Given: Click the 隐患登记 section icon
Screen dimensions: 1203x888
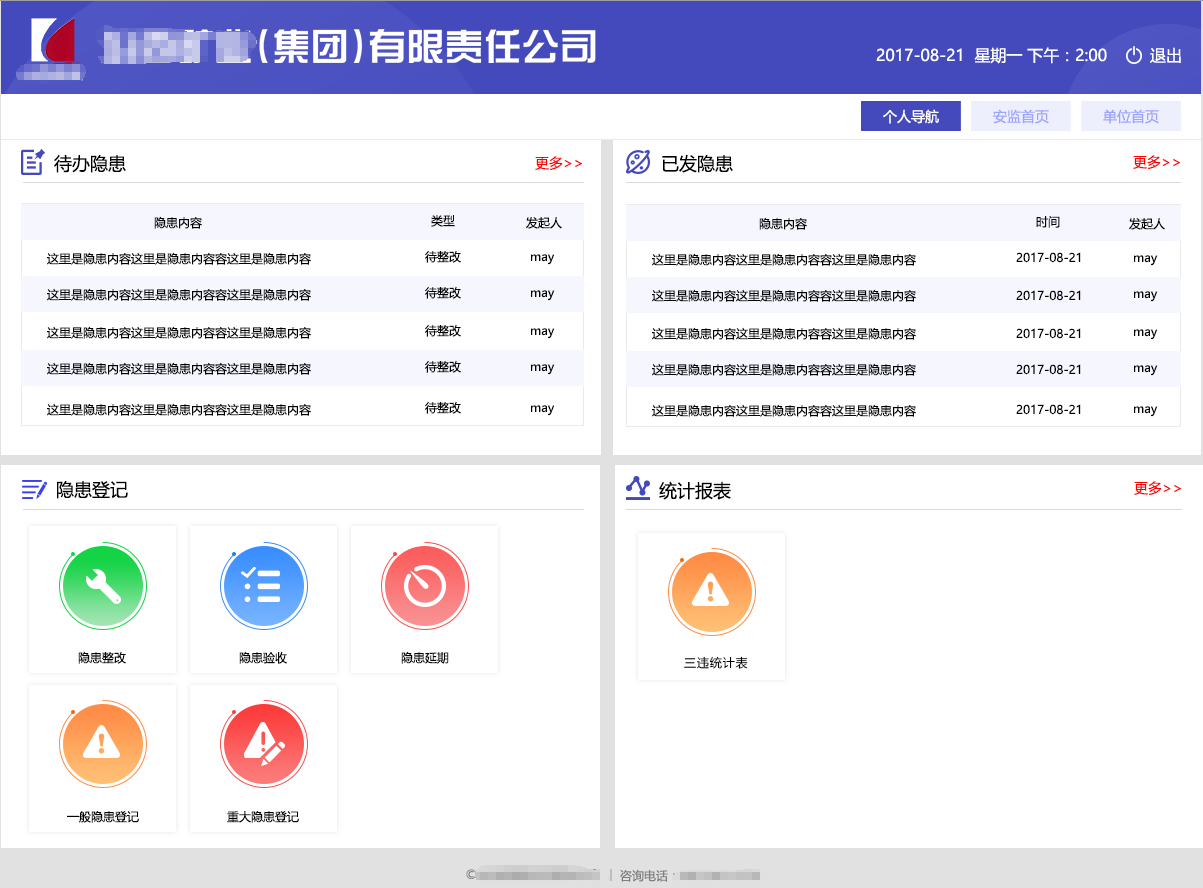Looking at the screenshot, I should tap(34, 489).
